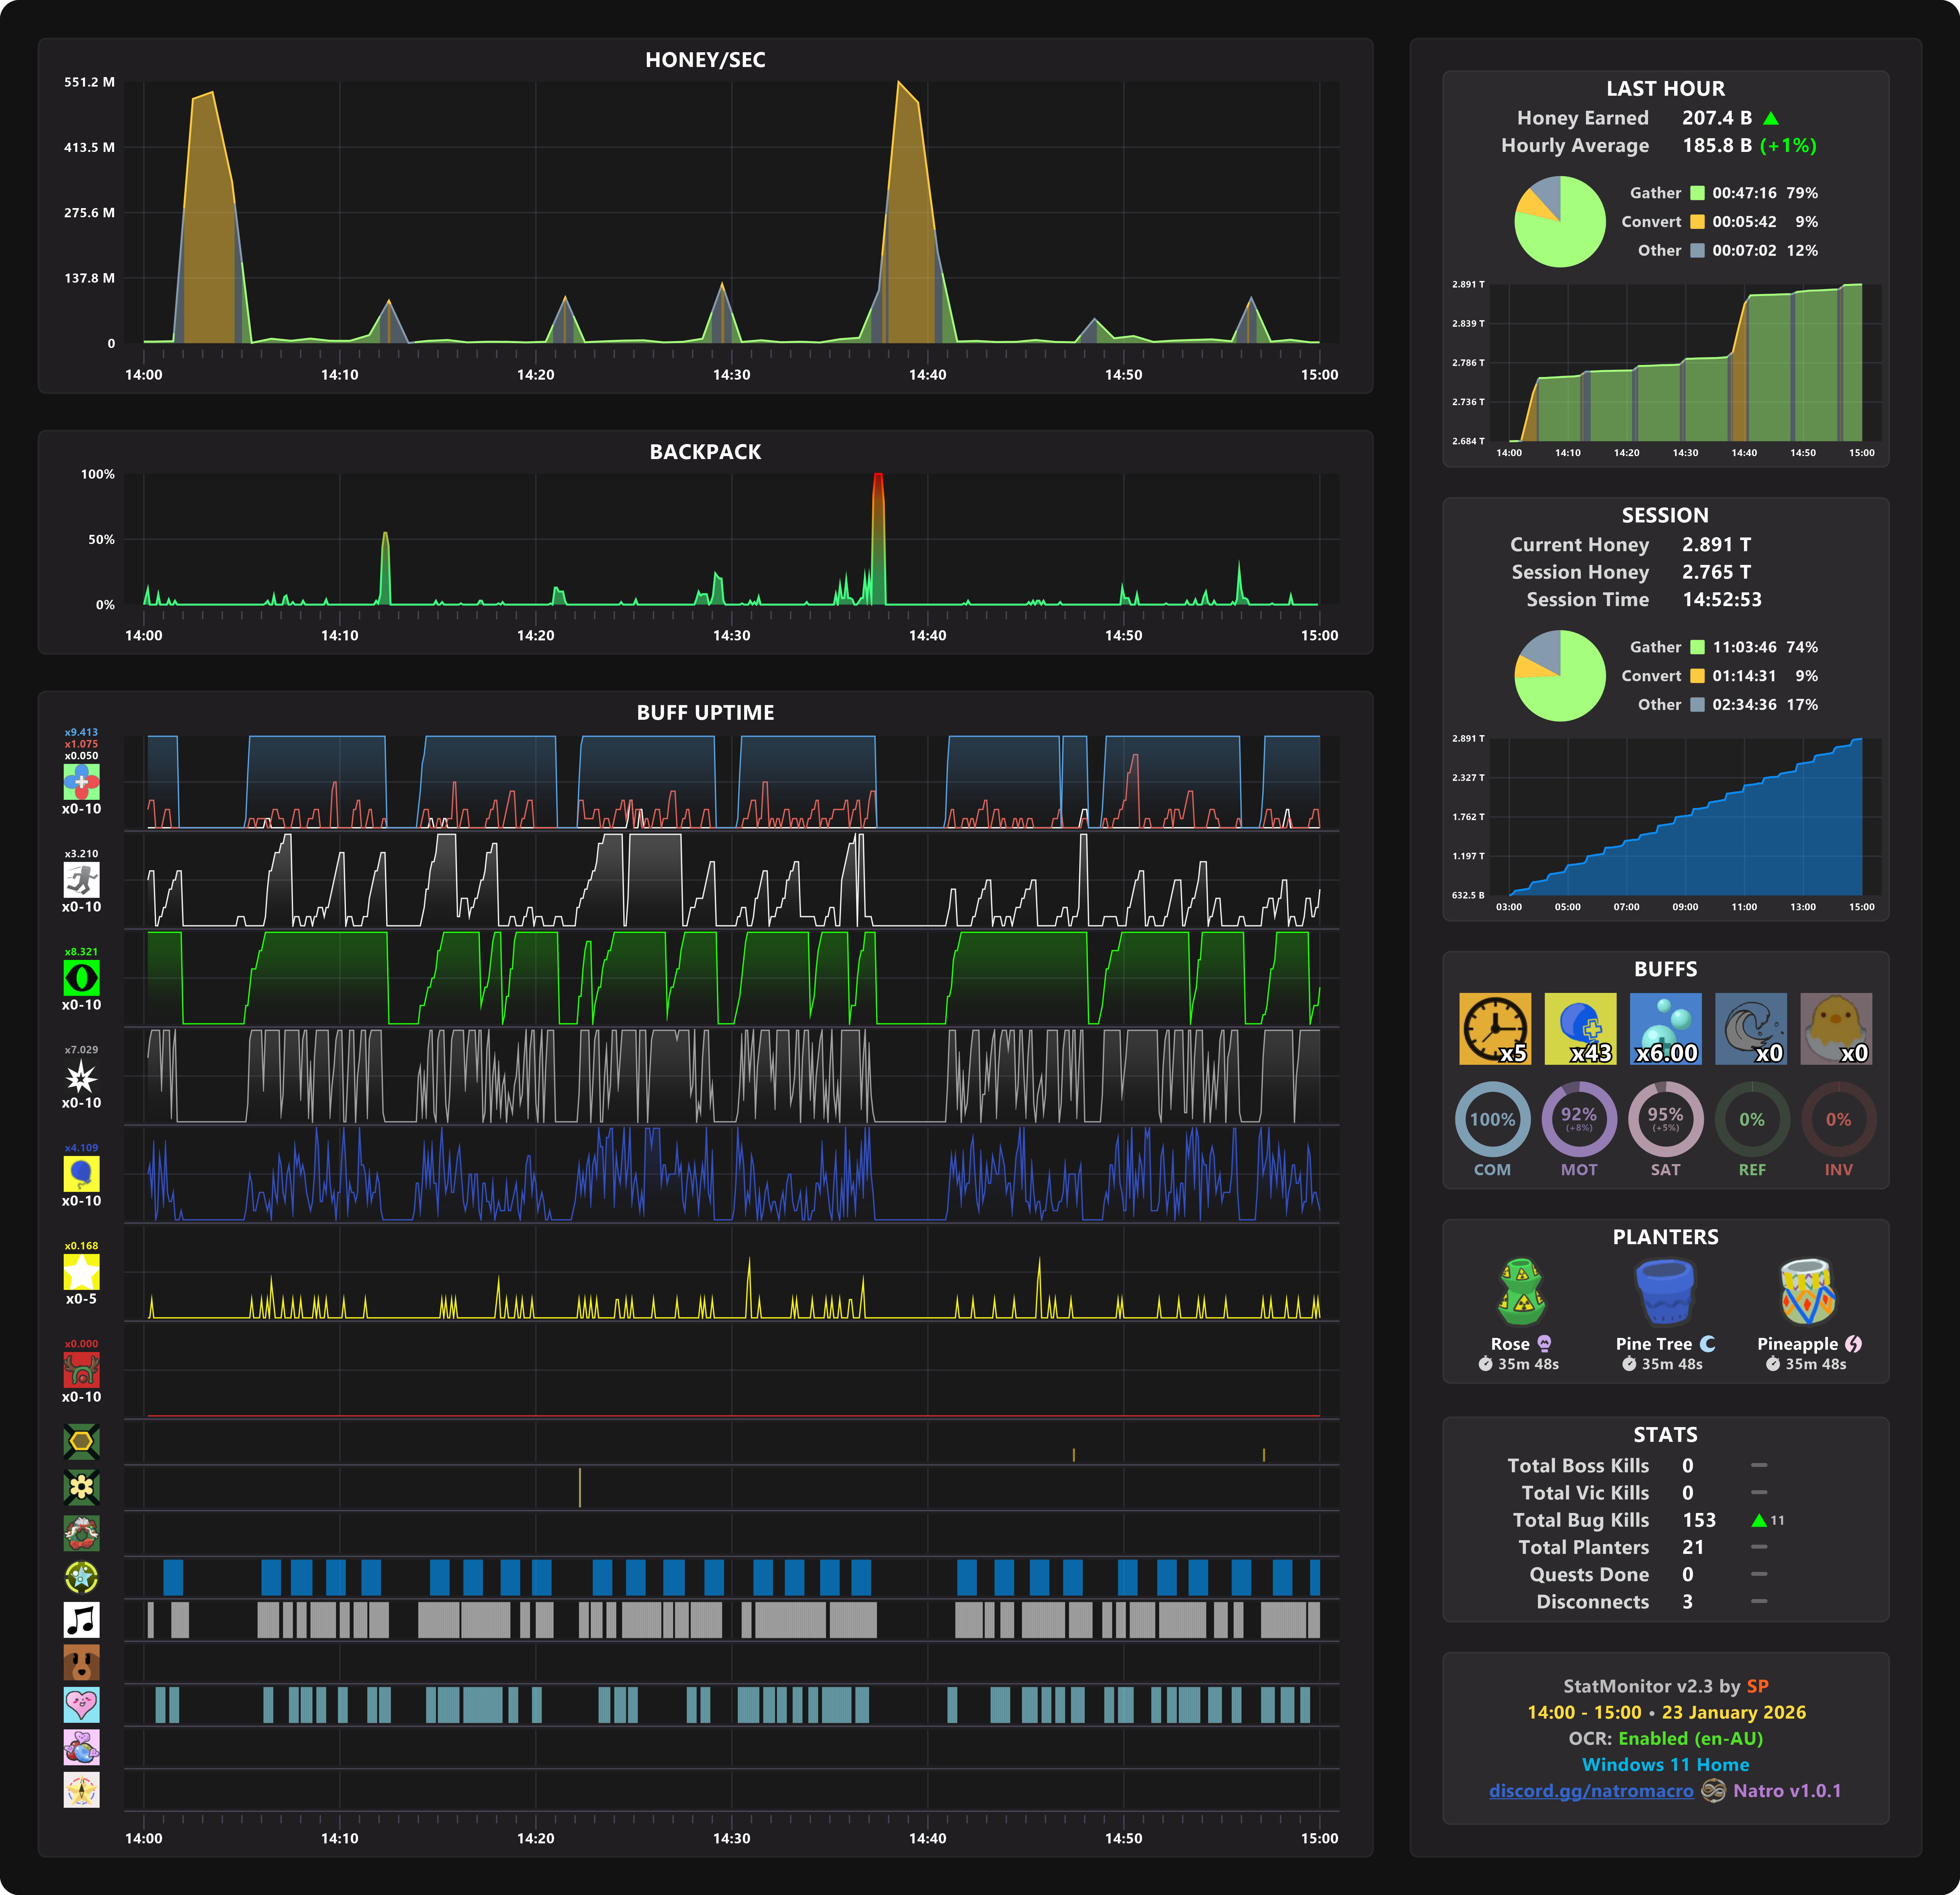Click the green radioactive Rose planter
The width and height of the screenshot is (1960, 1895).
[x=1521, y=1292]
